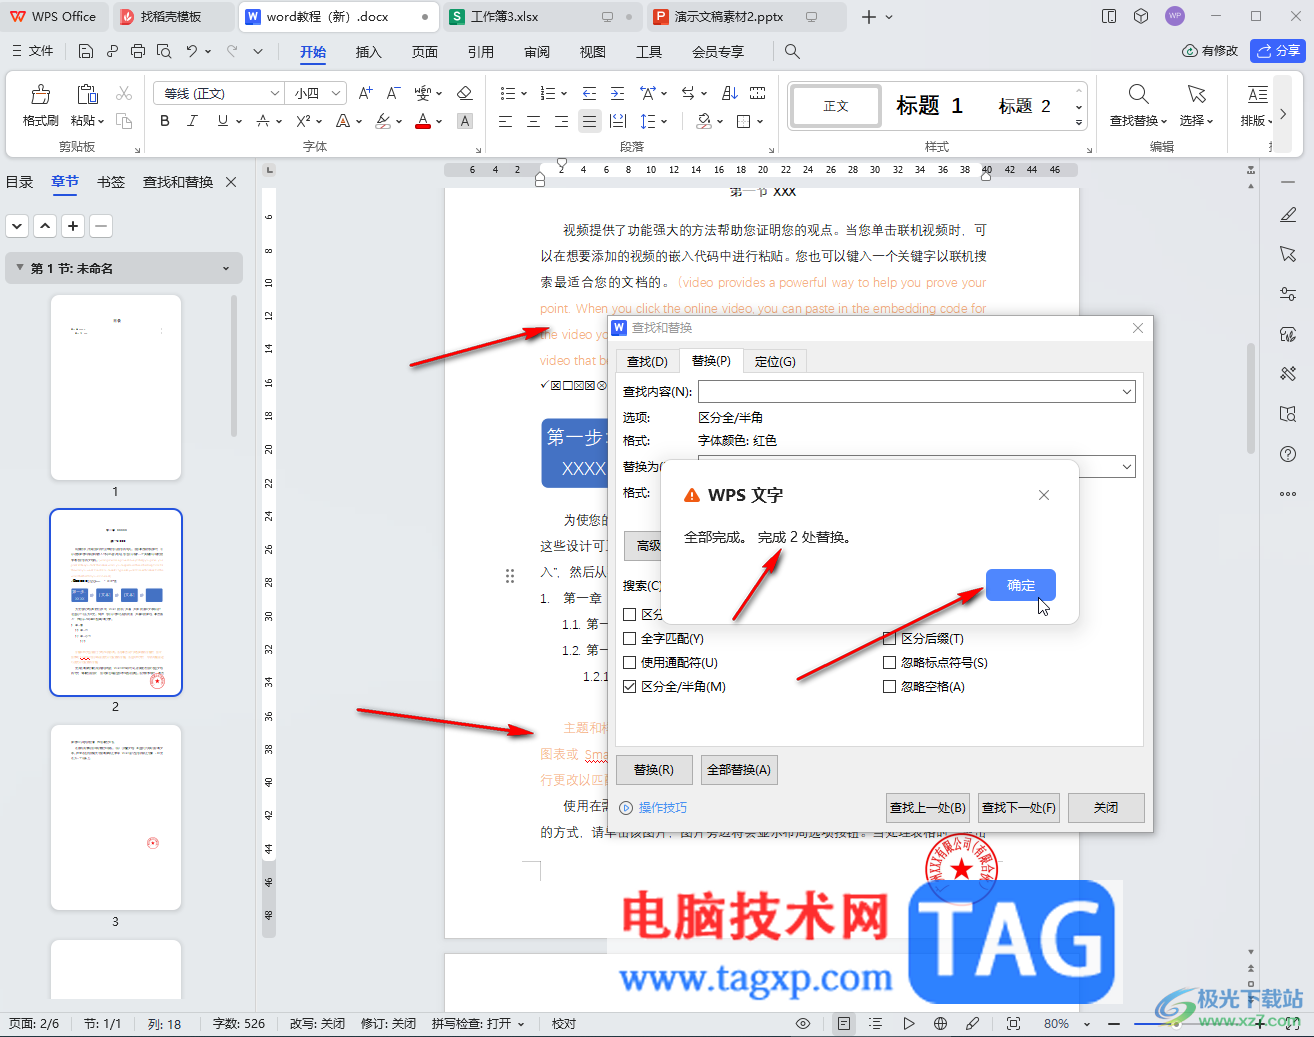The width and height of the screenshot is (1314, 1037).
Task: Expand the styles gallery arrow
Action: pyautogui.click(x=1079, y=123)
